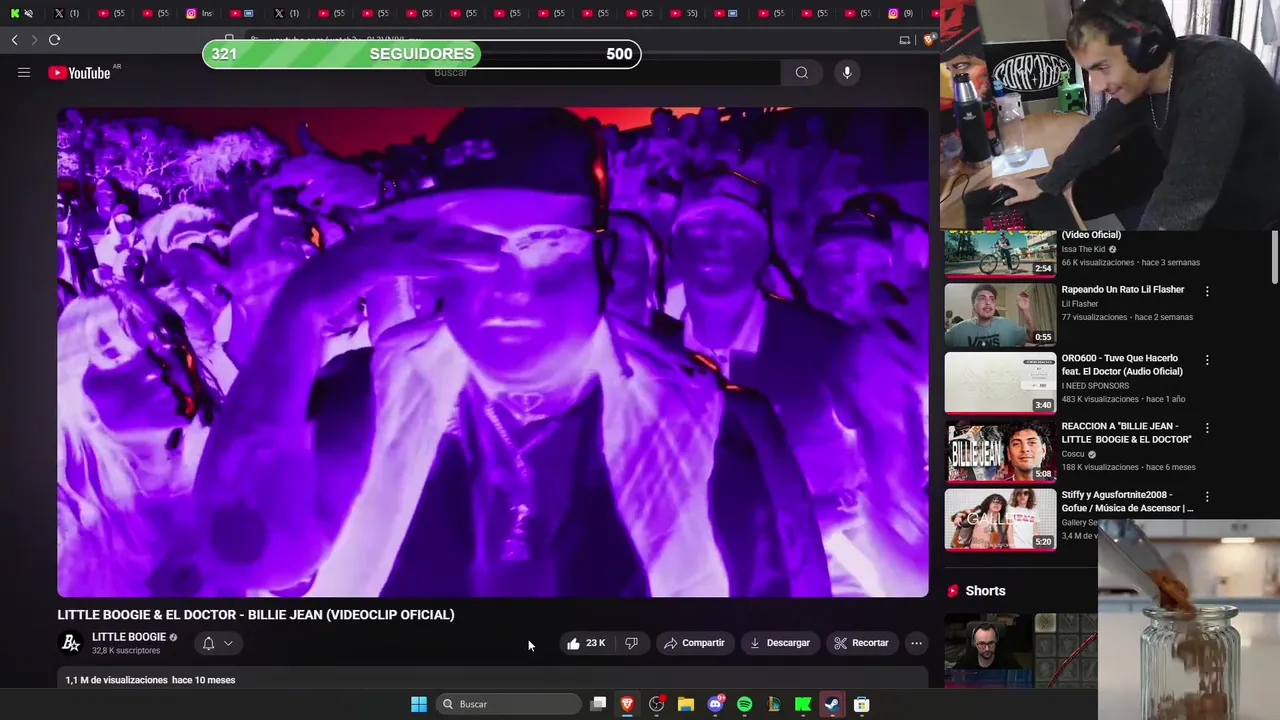Image resolution: width=1280 pixels, height=720 pixels.
Task: Open Microsoft Store from taskbar
Action: (861, 704)
